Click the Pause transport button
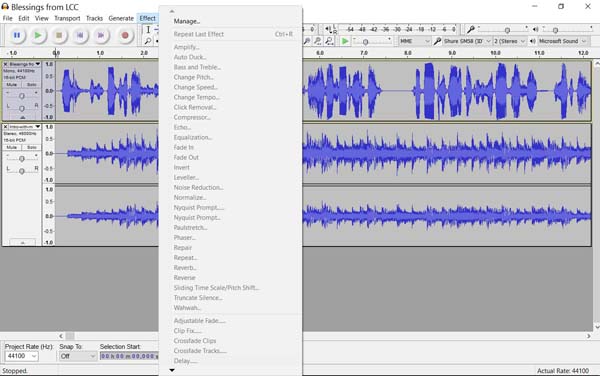This screenshot has width=600, height=376. tap(17, 35)
